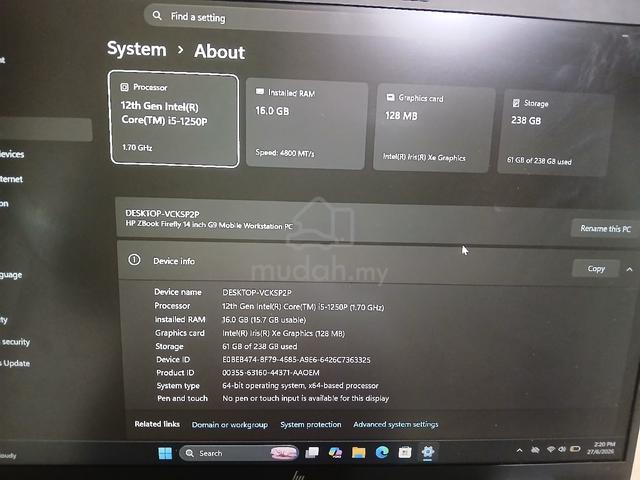Open Domain or workgroup link
This screenshot has height=480, width=640.
[x=230, y=425]
